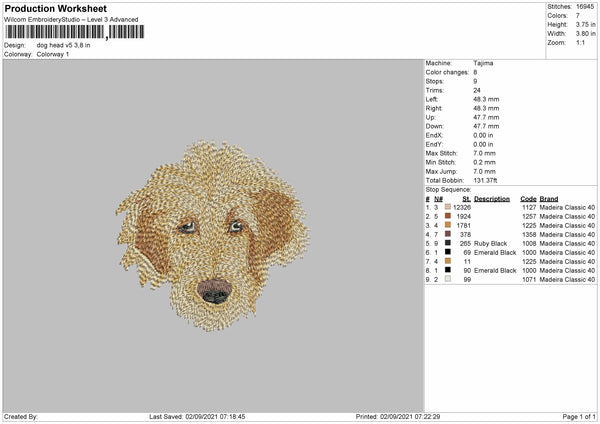Click the design name dog head v5 3,8 in
Viewport: 600px width, 424px height.
[x=64, y=45]
